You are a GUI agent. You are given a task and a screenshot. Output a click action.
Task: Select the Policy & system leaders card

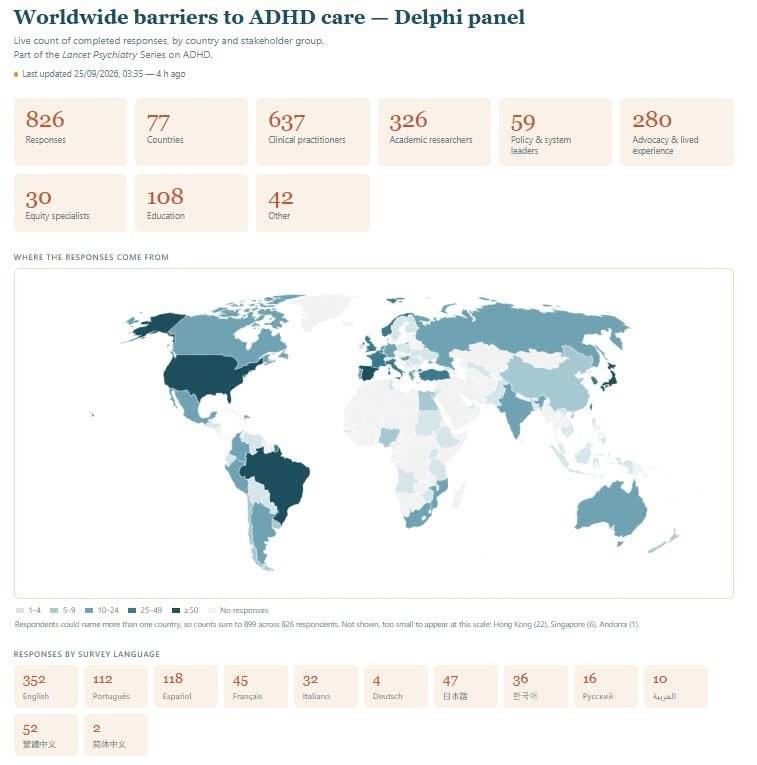click(x=555, y=132)
